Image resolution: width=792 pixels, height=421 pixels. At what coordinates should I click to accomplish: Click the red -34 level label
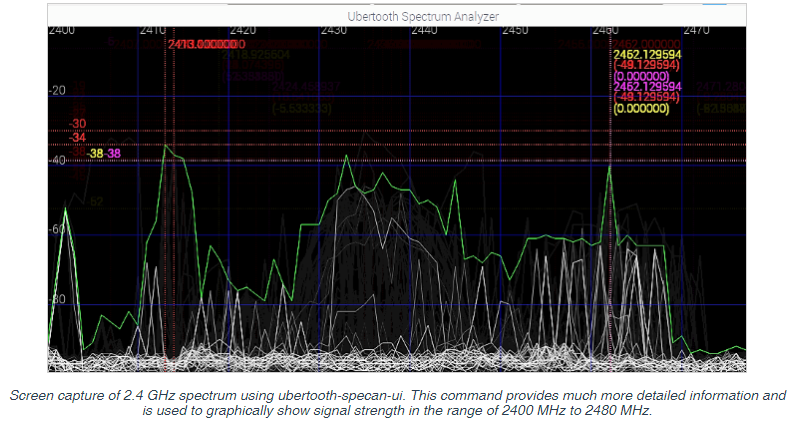coord(77,137)
